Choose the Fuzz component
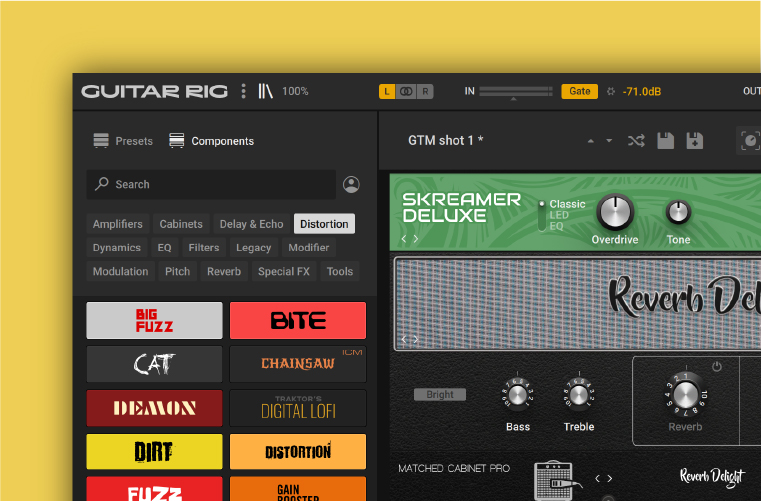The width and height of the screenshot is (761, 501). pyautogui.click(x=154, y=489)
